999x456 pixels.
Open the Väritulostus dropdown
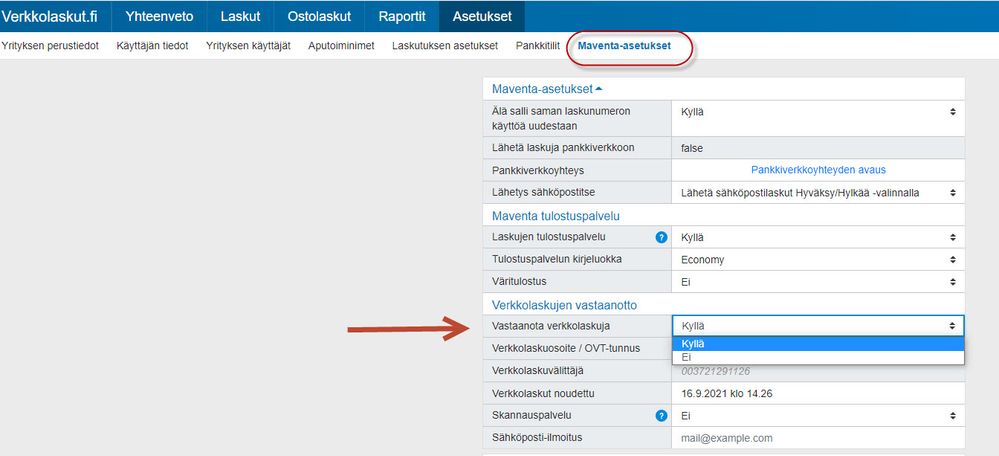click(x=818, y=282)
